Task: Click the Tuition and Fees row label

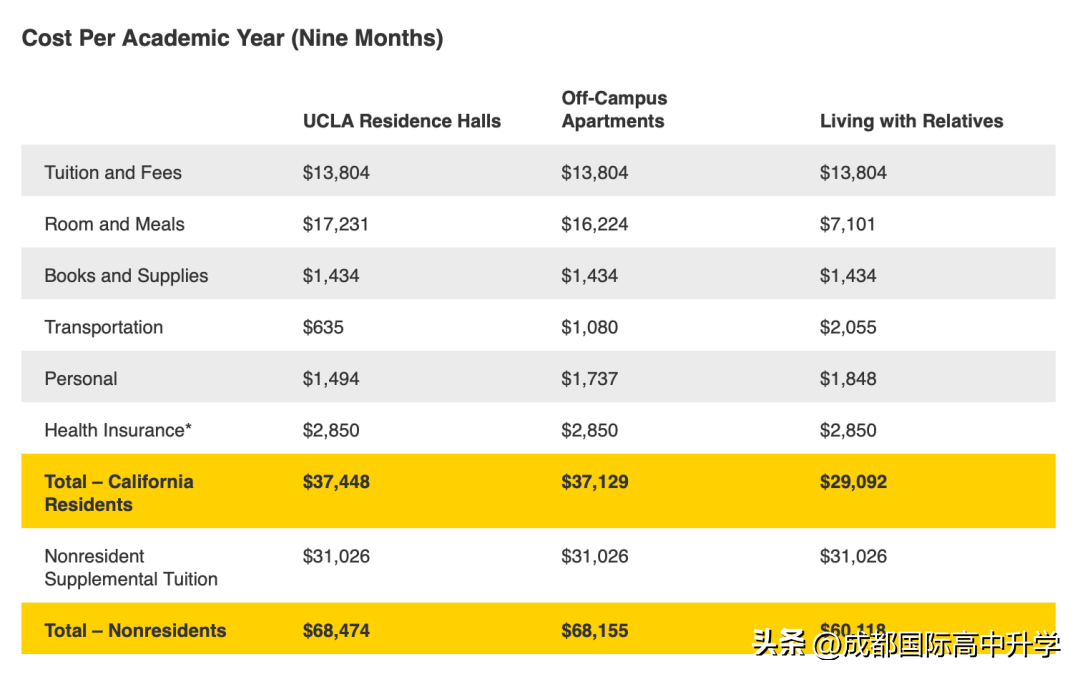Action: point(113,173)
